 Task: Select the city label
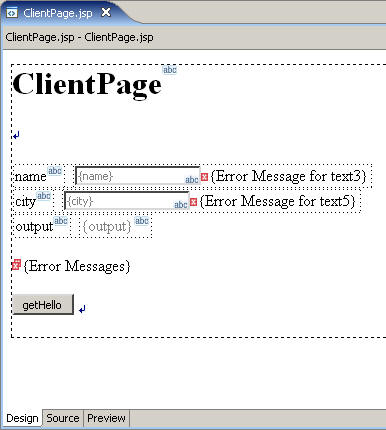25,202
